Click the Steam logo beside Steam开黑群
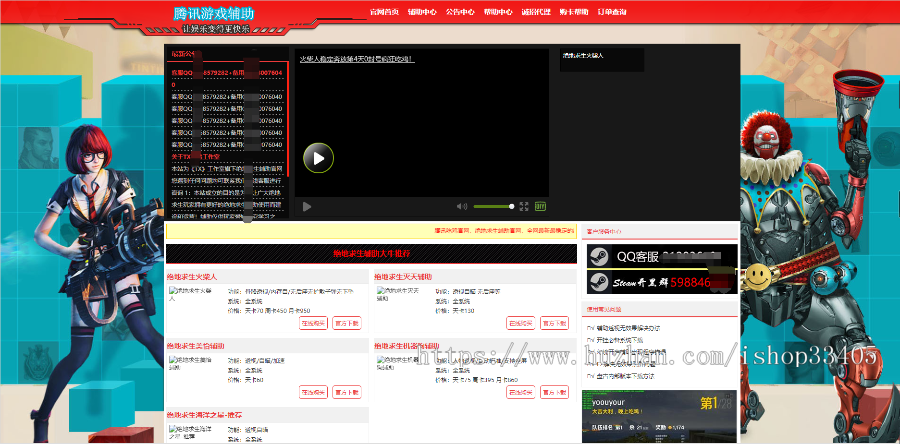Screen dimensions: 900x444 point(600,282)
